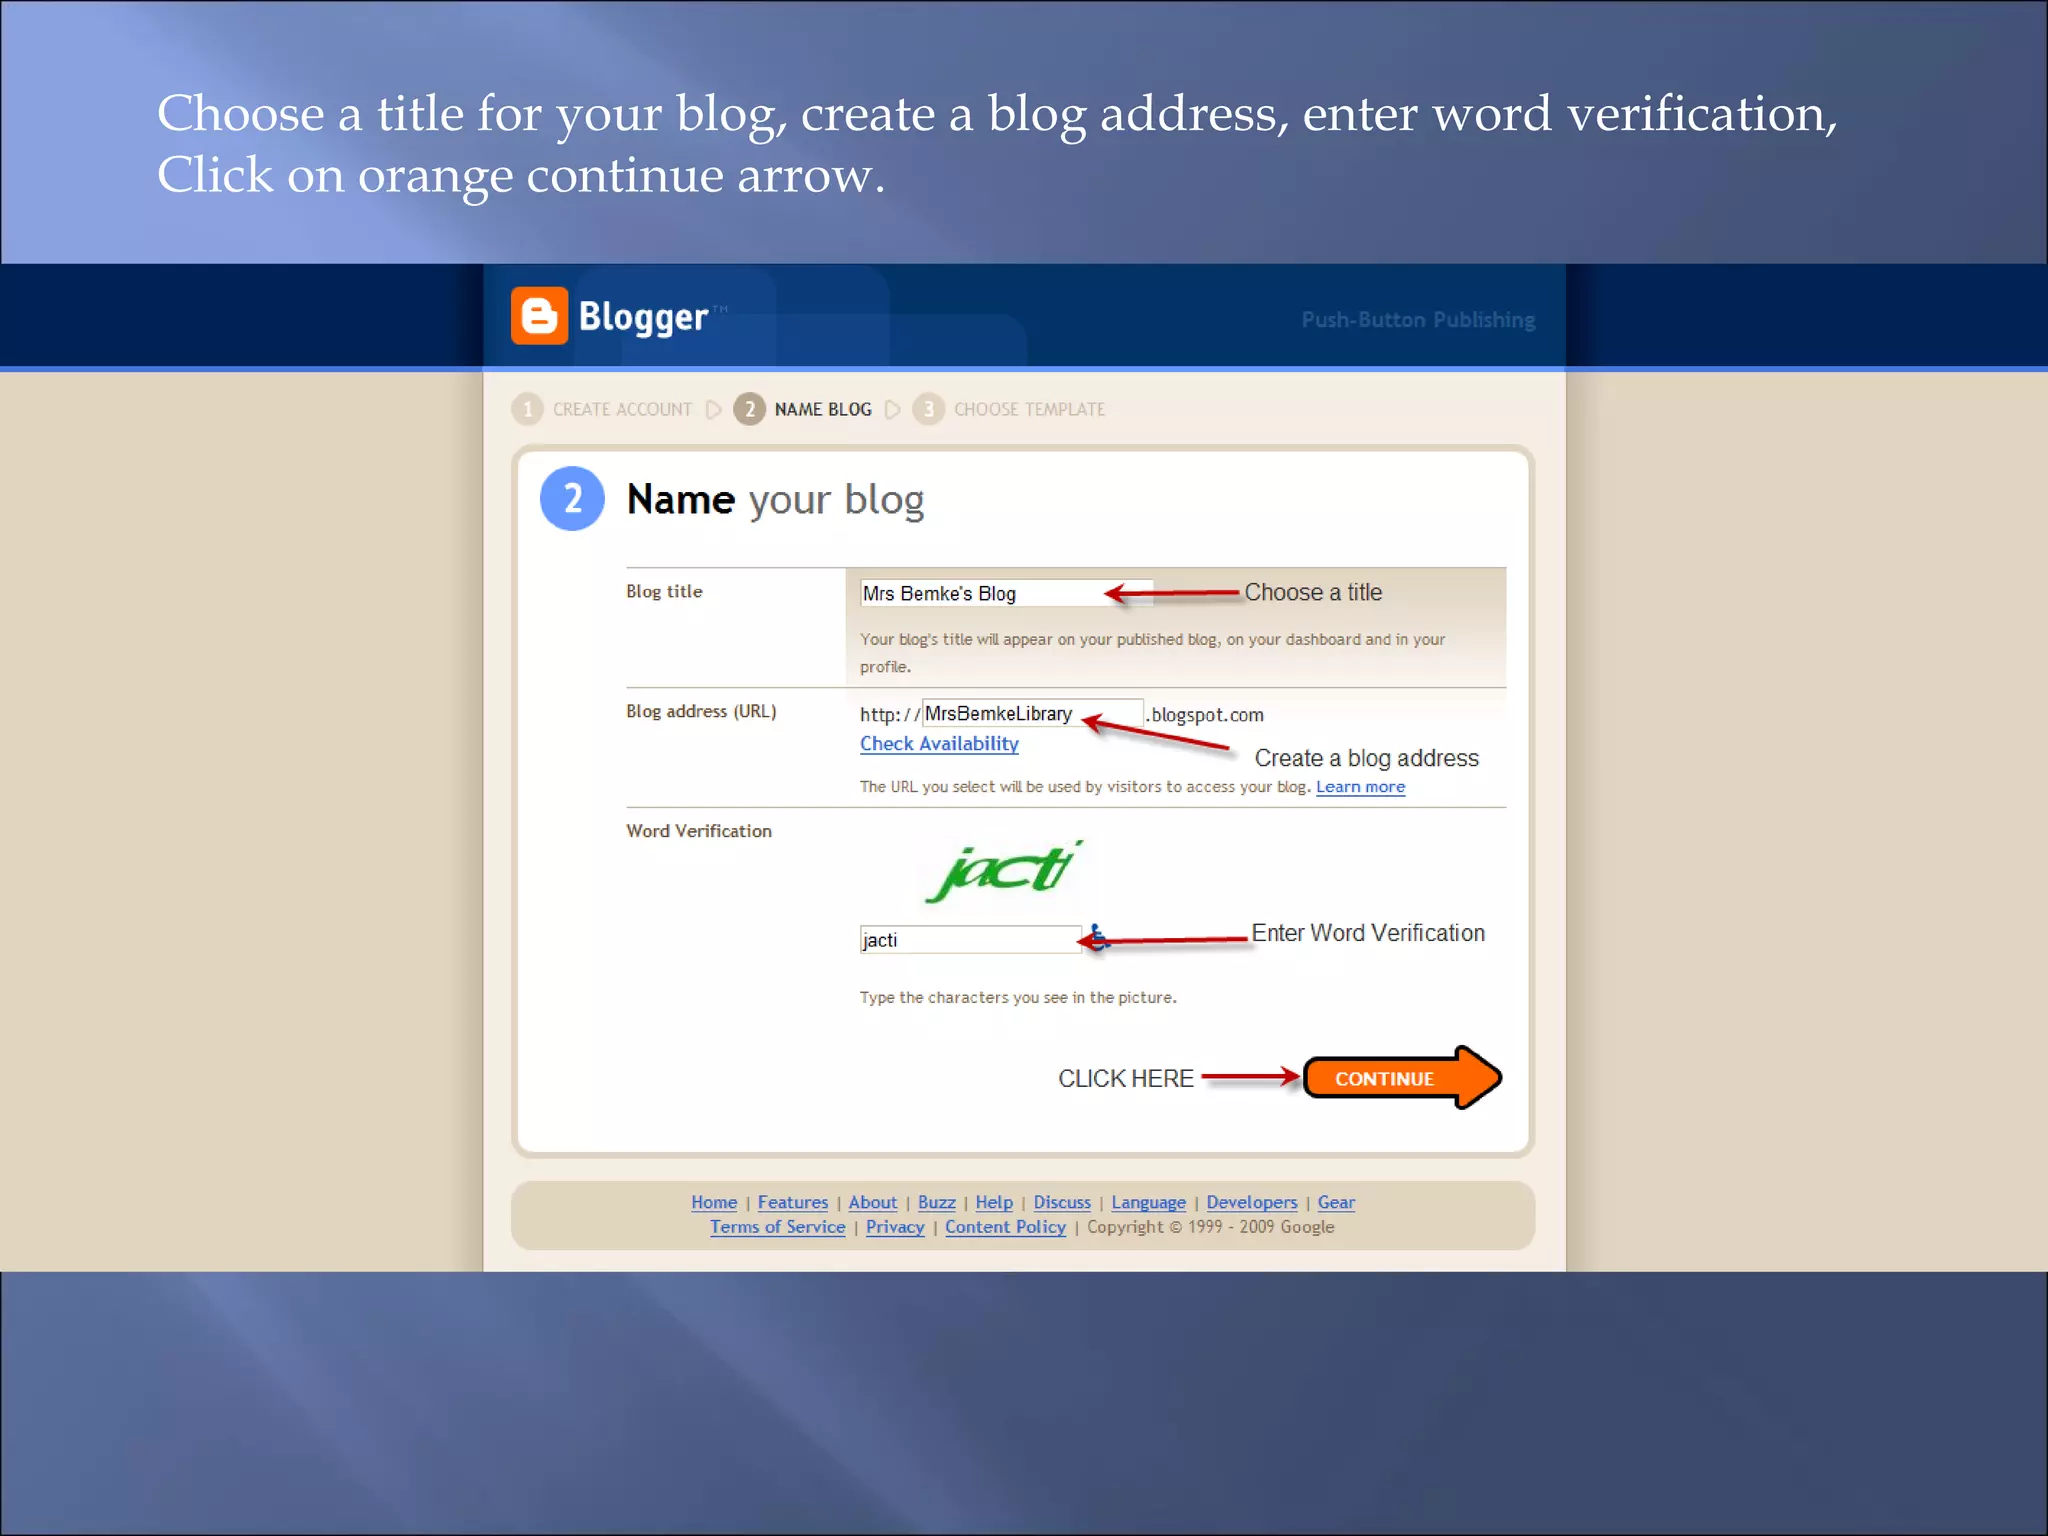Screen dimensions: 2048x1536
Task: Click 'Copyright © 1999 - 2009 Google' text
Action: 1210,1227
